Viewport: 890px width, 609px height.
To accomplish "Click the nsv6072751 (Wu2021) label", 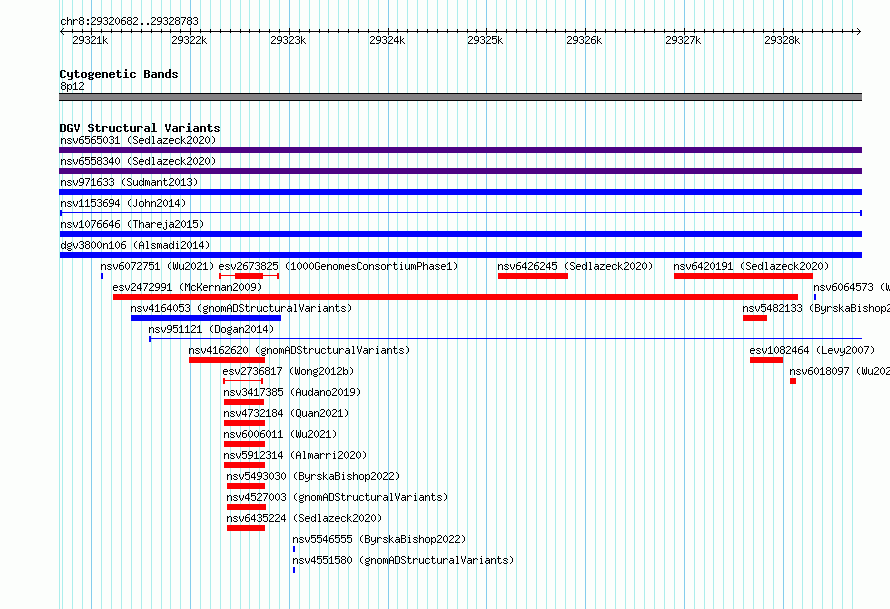I will pos(157,266).
